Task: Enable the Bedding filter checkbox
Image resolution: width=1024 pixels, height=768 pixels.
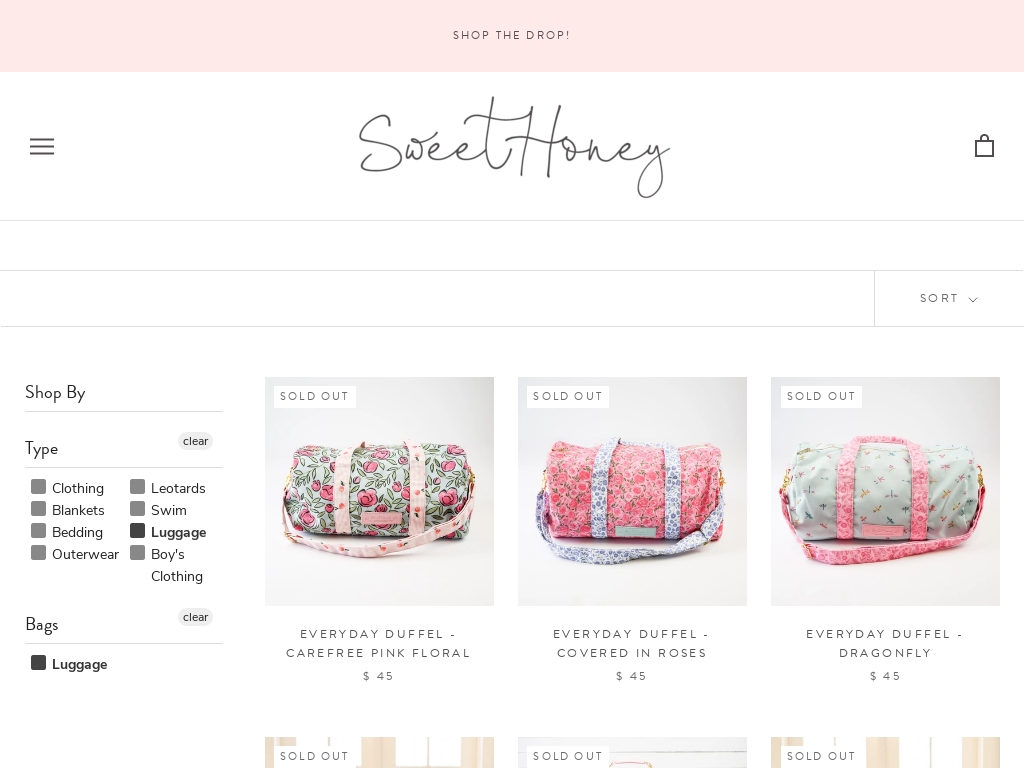Action: (x=38, y=531)
